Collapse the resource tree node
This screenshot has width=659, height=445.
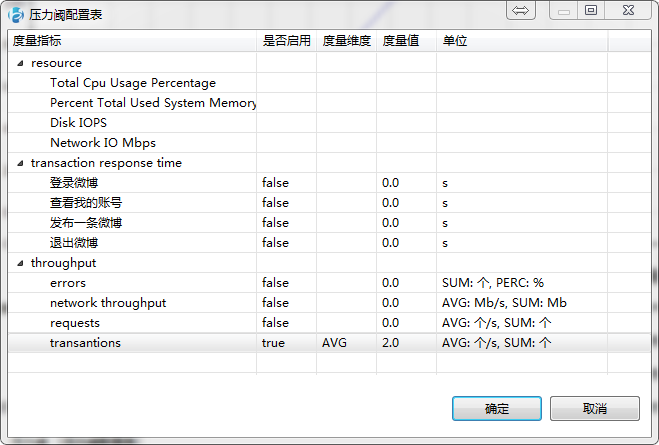coord(20,63)
